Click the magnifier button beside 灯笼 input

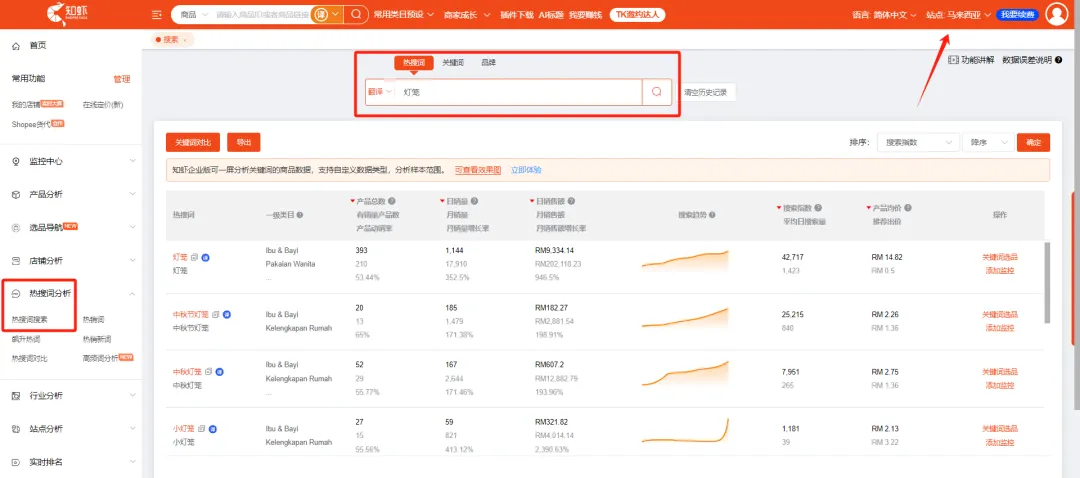pos(657,92)
